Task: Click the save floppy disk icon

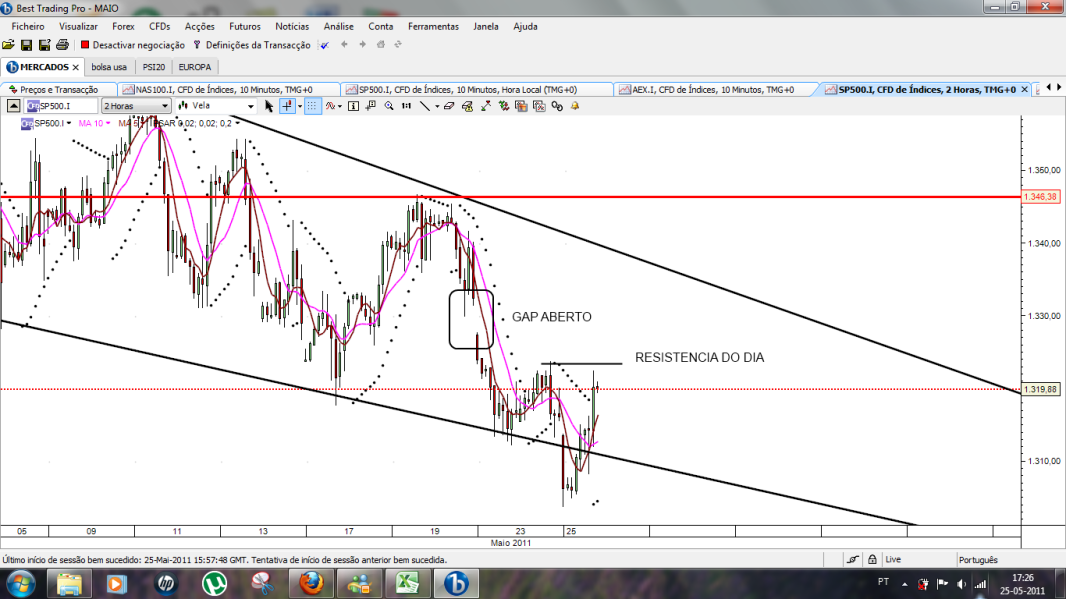Action: click(27, 45)
